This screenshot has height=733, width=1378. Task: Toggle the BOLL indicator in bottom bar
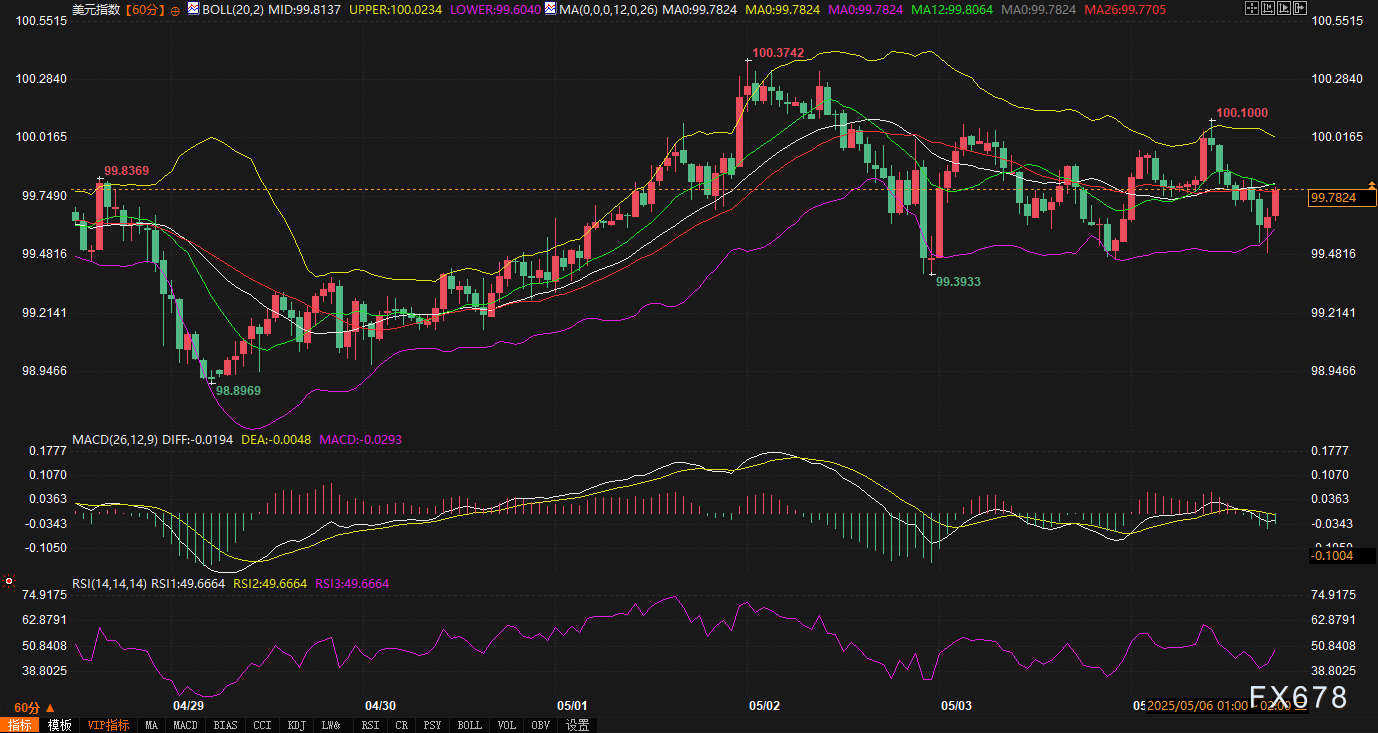469,725
